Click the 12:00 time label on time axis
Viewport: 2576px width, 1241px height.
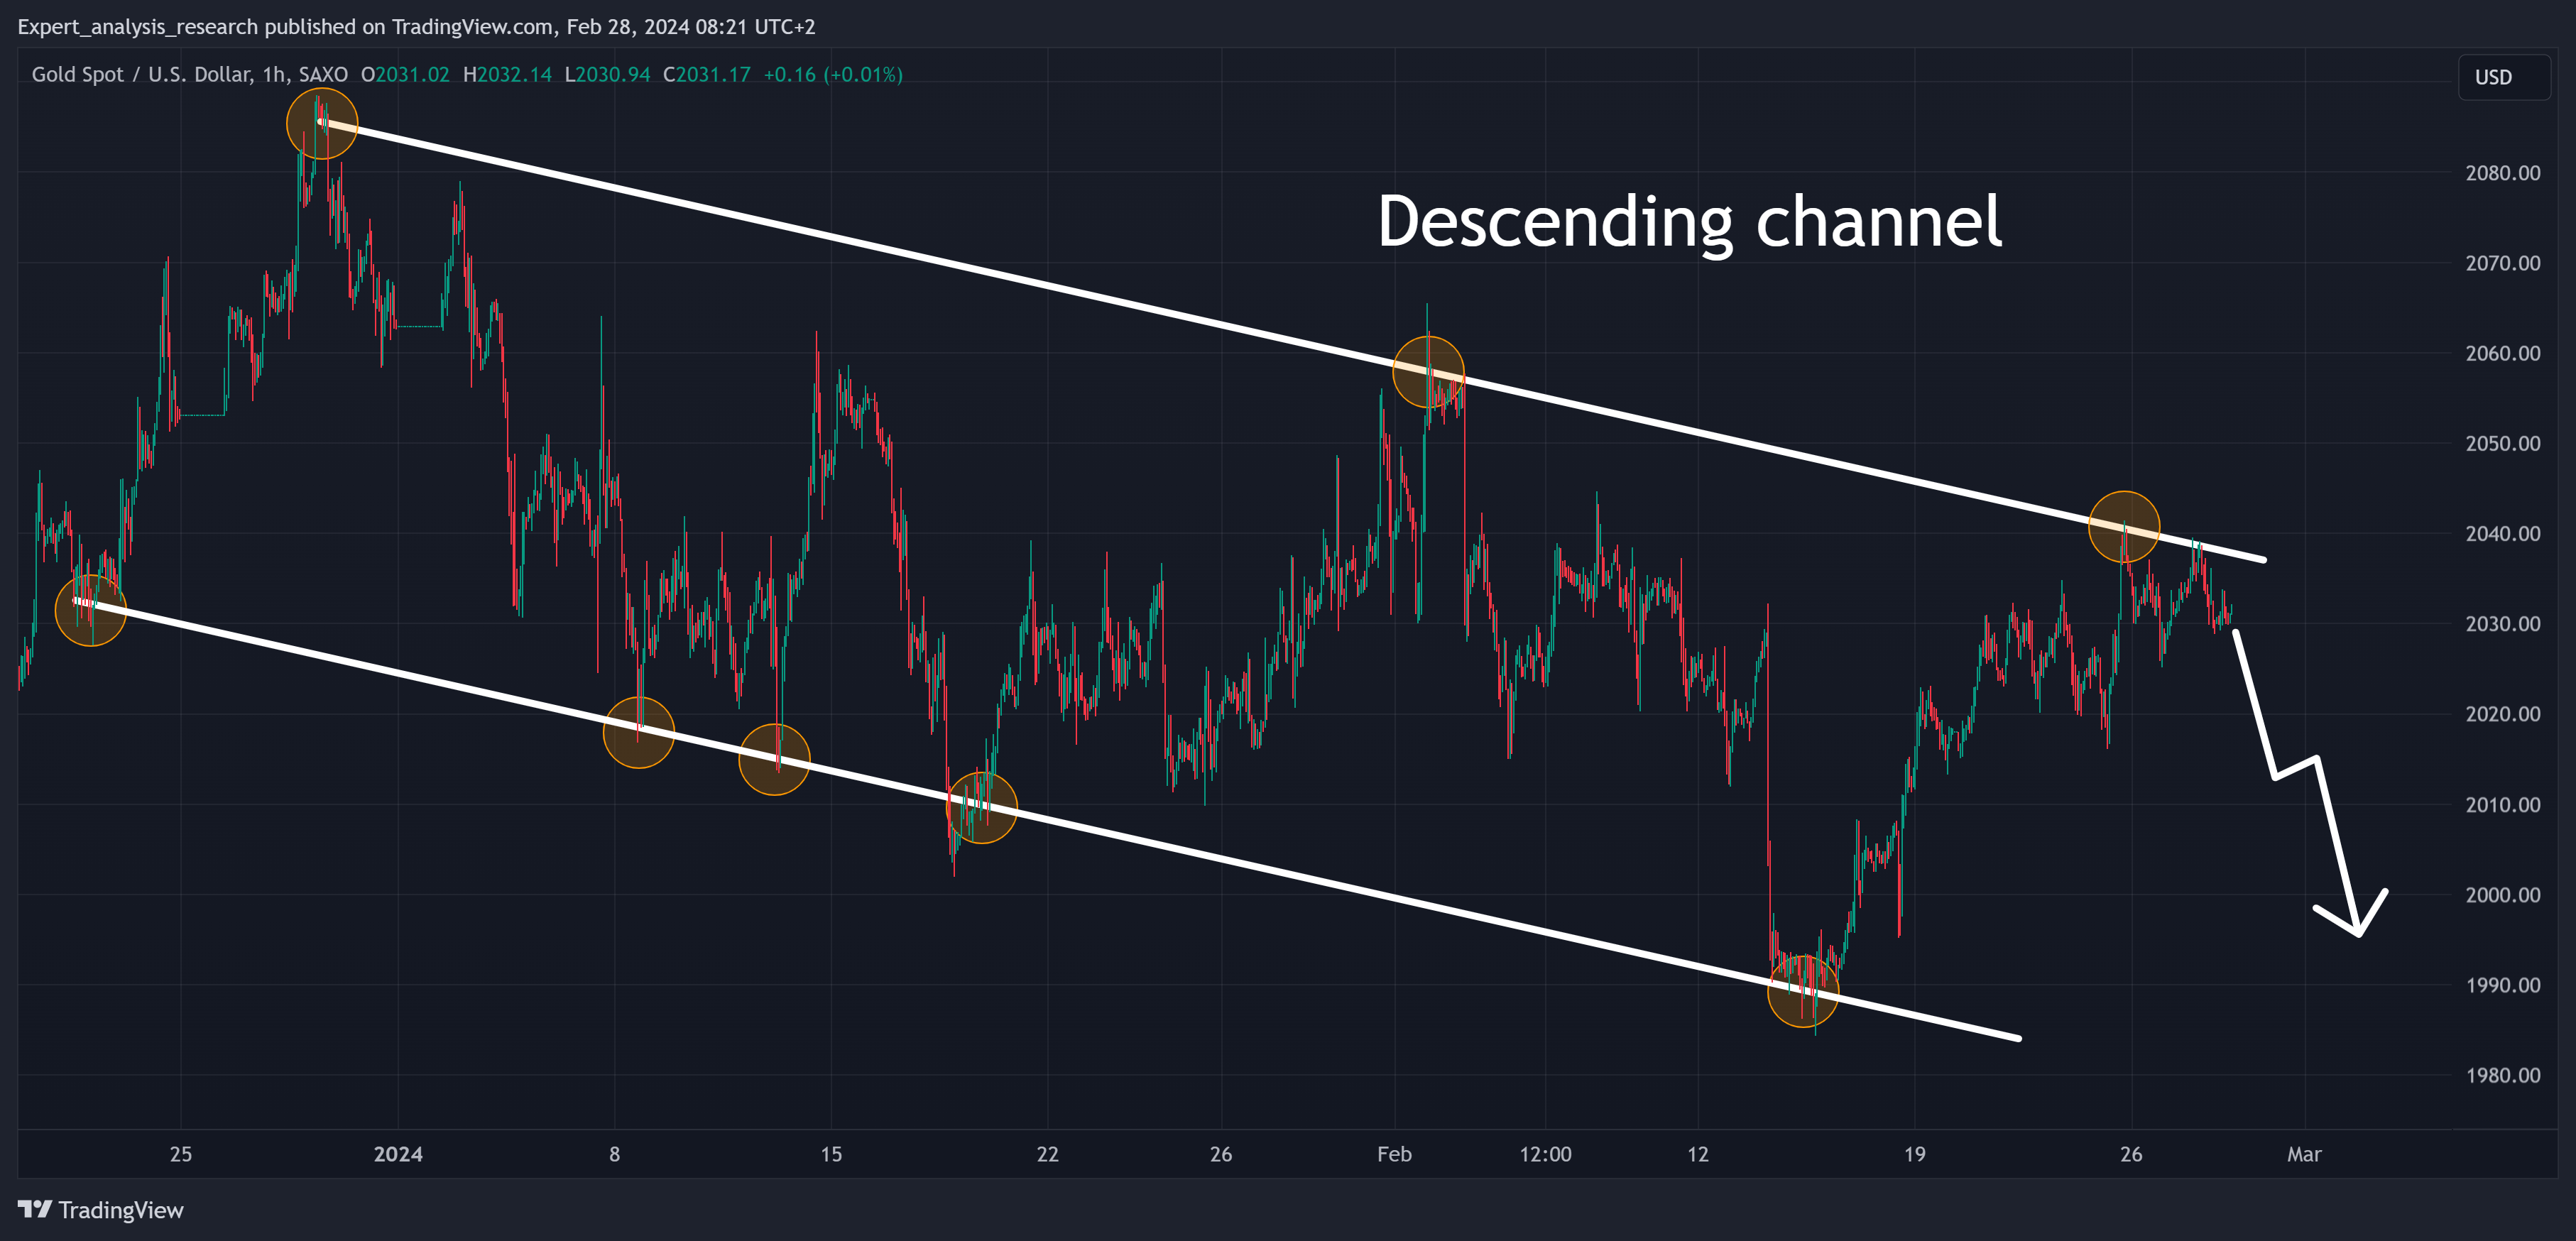point(1545,1154)
